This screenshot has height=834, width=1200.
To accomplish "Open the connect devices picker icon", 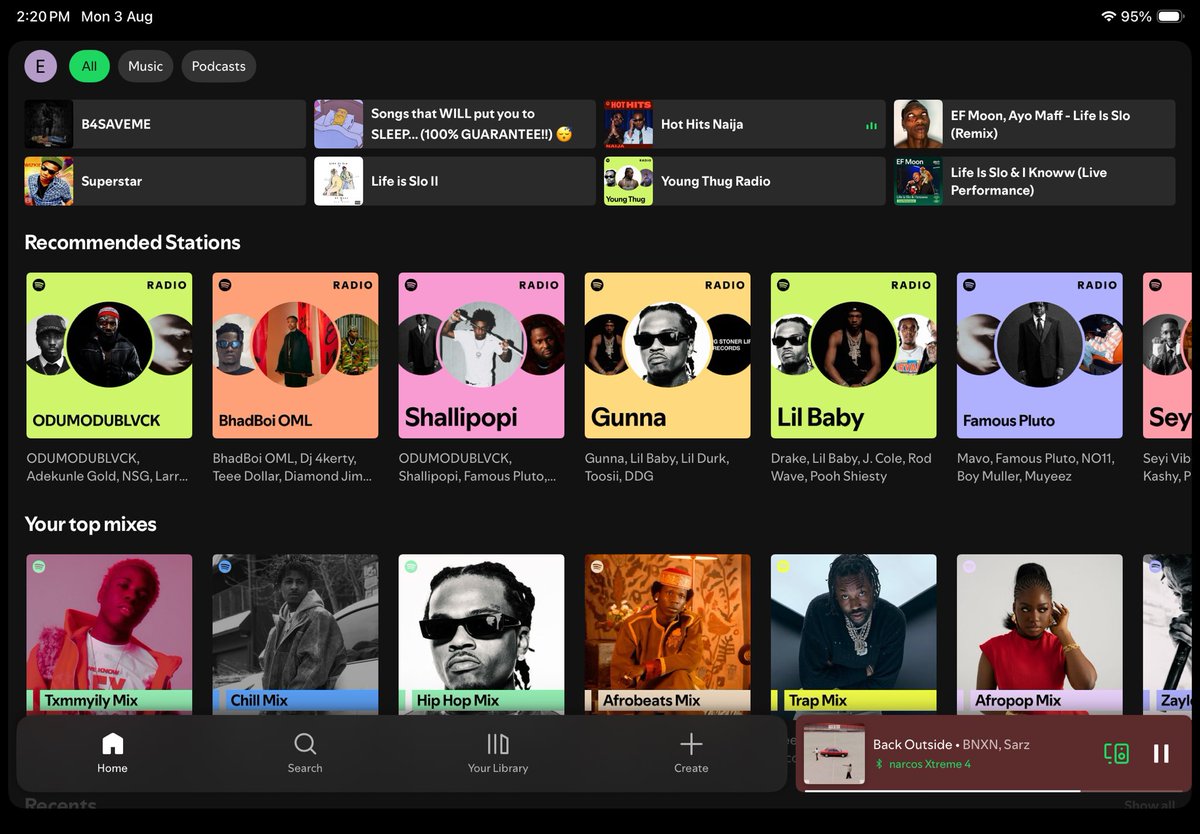I will 1116,754.
